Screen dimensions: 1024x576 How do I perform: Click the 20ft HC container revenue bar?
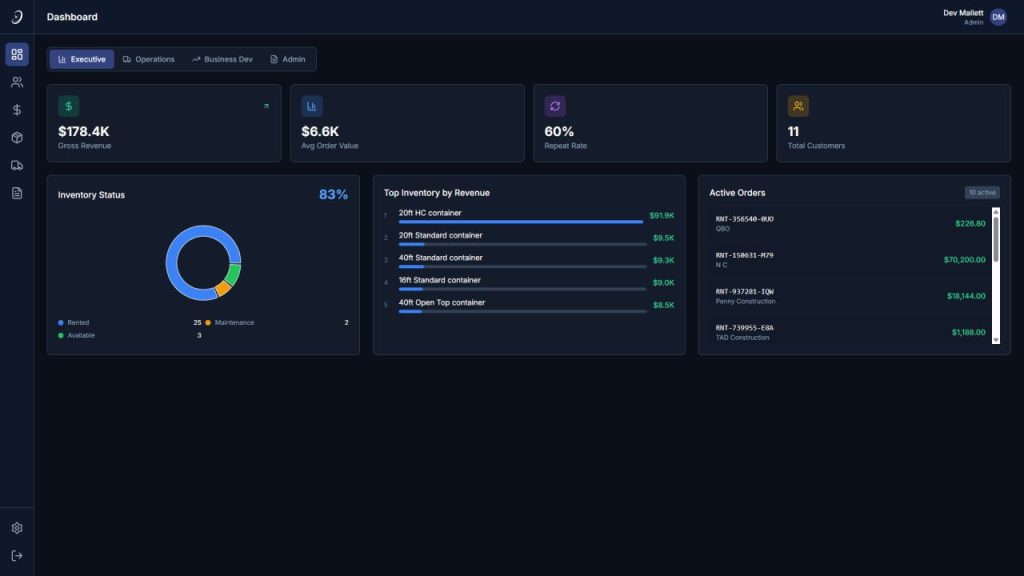(x=520, y=221)
